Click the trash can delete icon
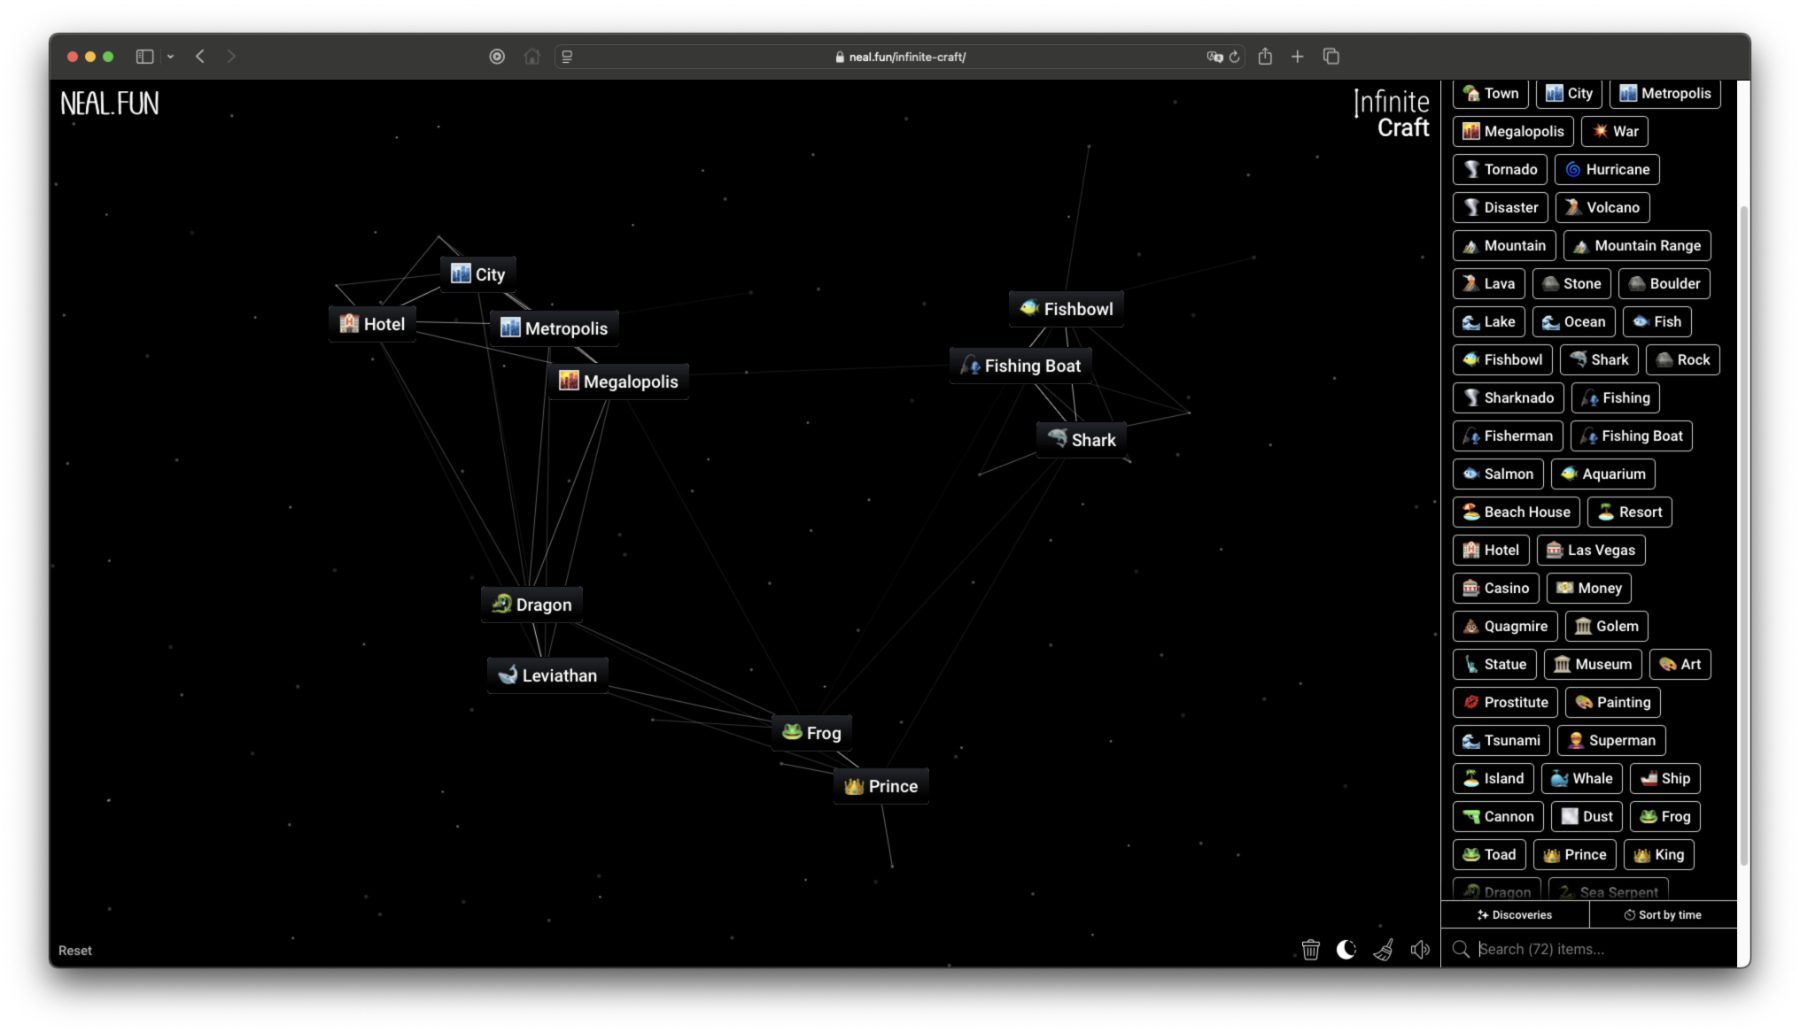 pos(1310,949)
